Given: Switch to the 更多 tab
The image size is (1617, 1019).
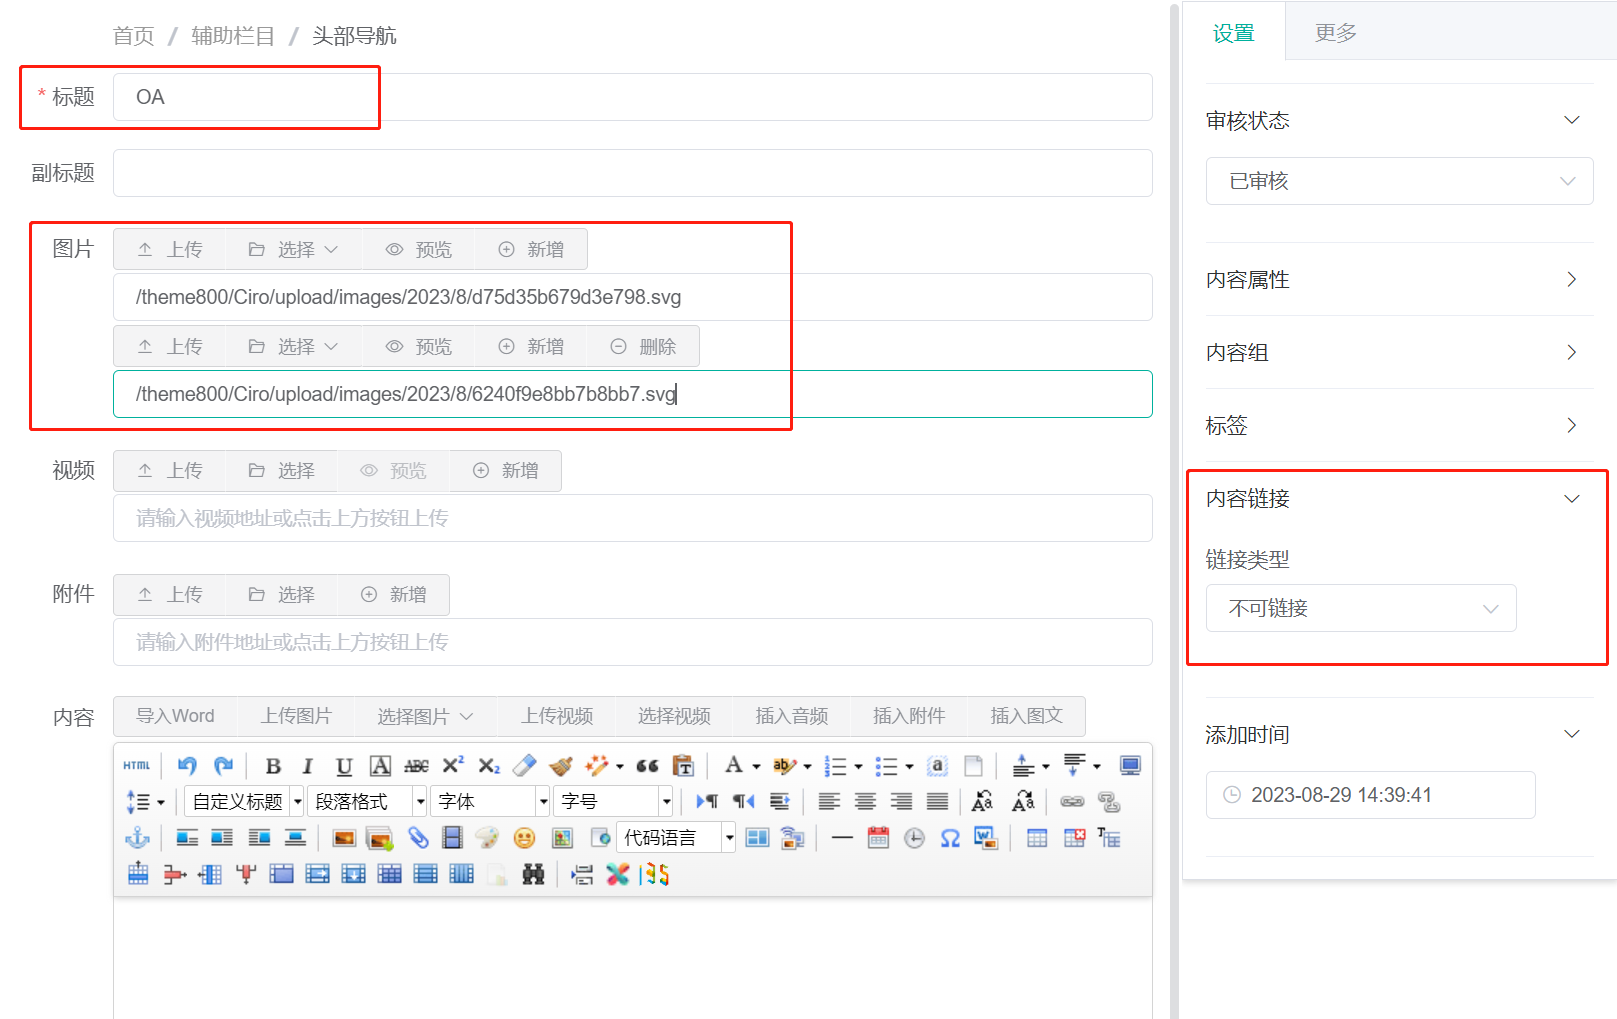Looking at the screenshot, I should [1334, 31].
